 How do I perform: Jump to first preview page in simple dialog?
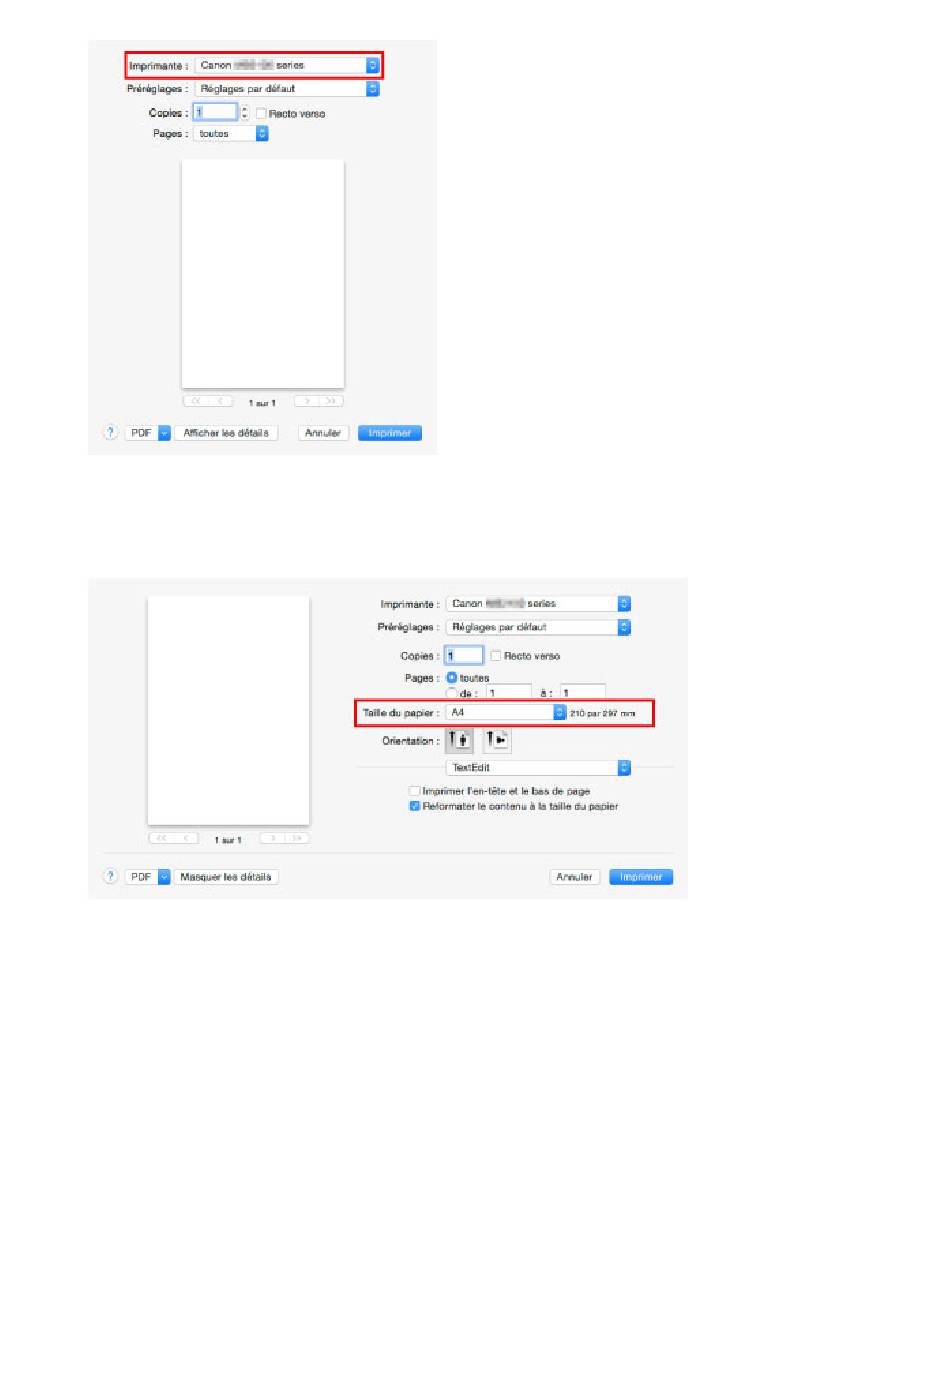point(196,401)
